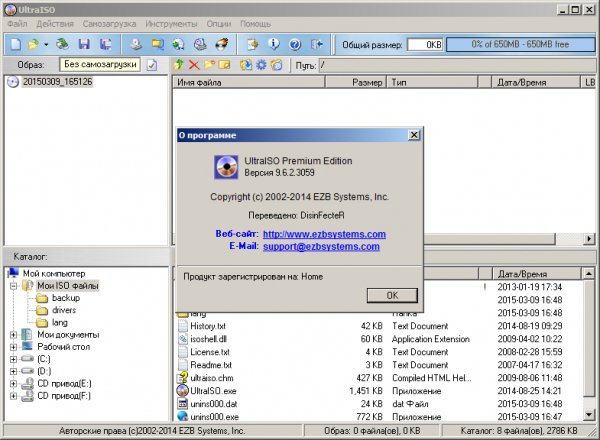This screenshot has width=600, height=440.
Task: Click the blue question mark Help icon
Action: [295, 45]
